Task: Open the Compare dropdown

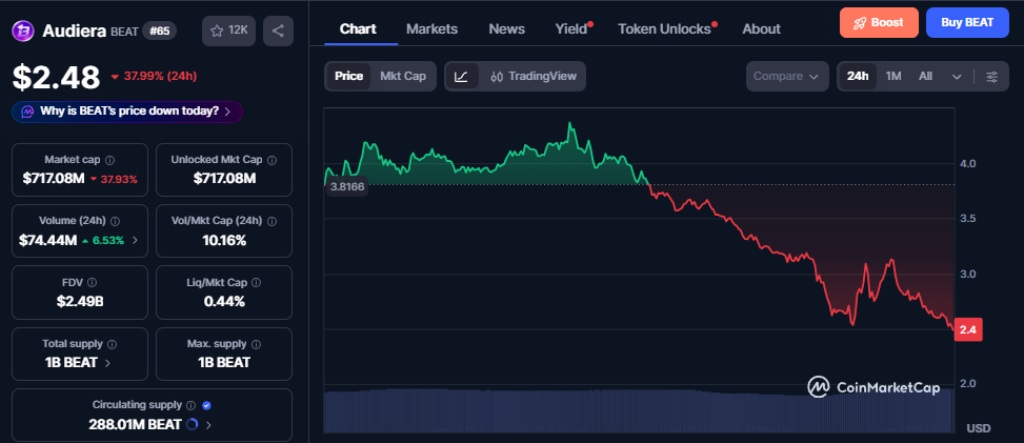Action: [787, 76]
